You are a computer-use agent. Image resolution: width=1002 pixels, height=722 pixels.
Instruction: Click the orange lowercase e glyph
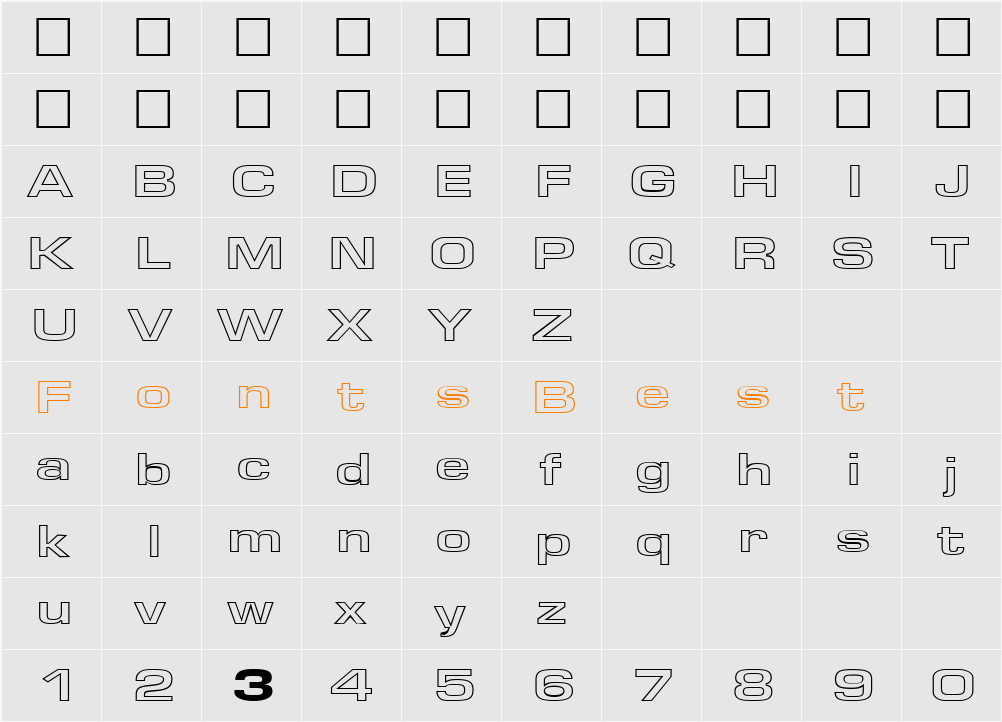point(652,397)
